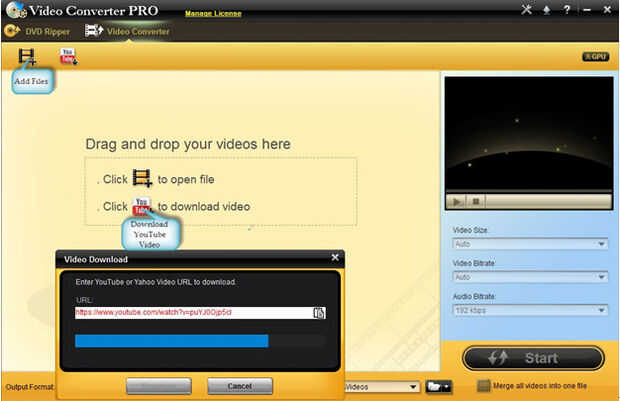Click the blue download progress bar
Screen dimensions: 620x401
172,341
